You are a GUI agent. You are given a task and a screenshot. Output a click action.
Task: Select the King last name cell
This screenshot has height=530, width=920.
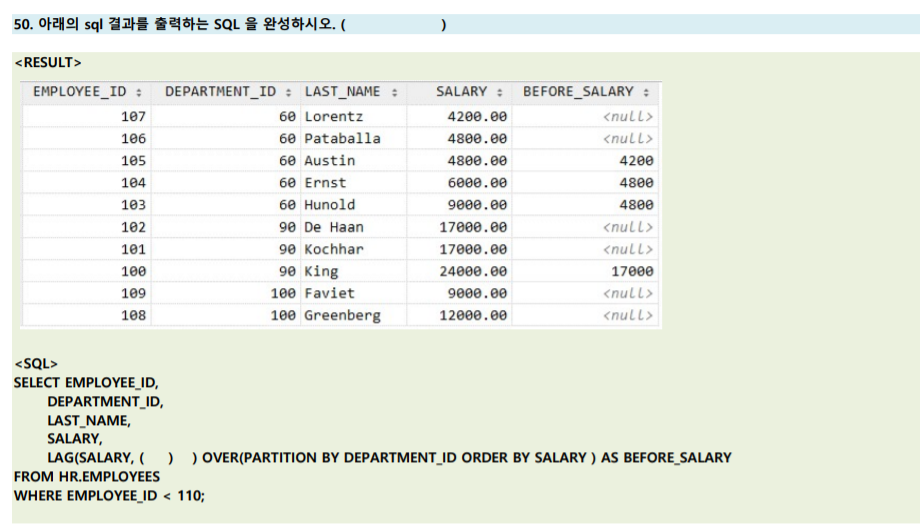click(x=353, y=271)
